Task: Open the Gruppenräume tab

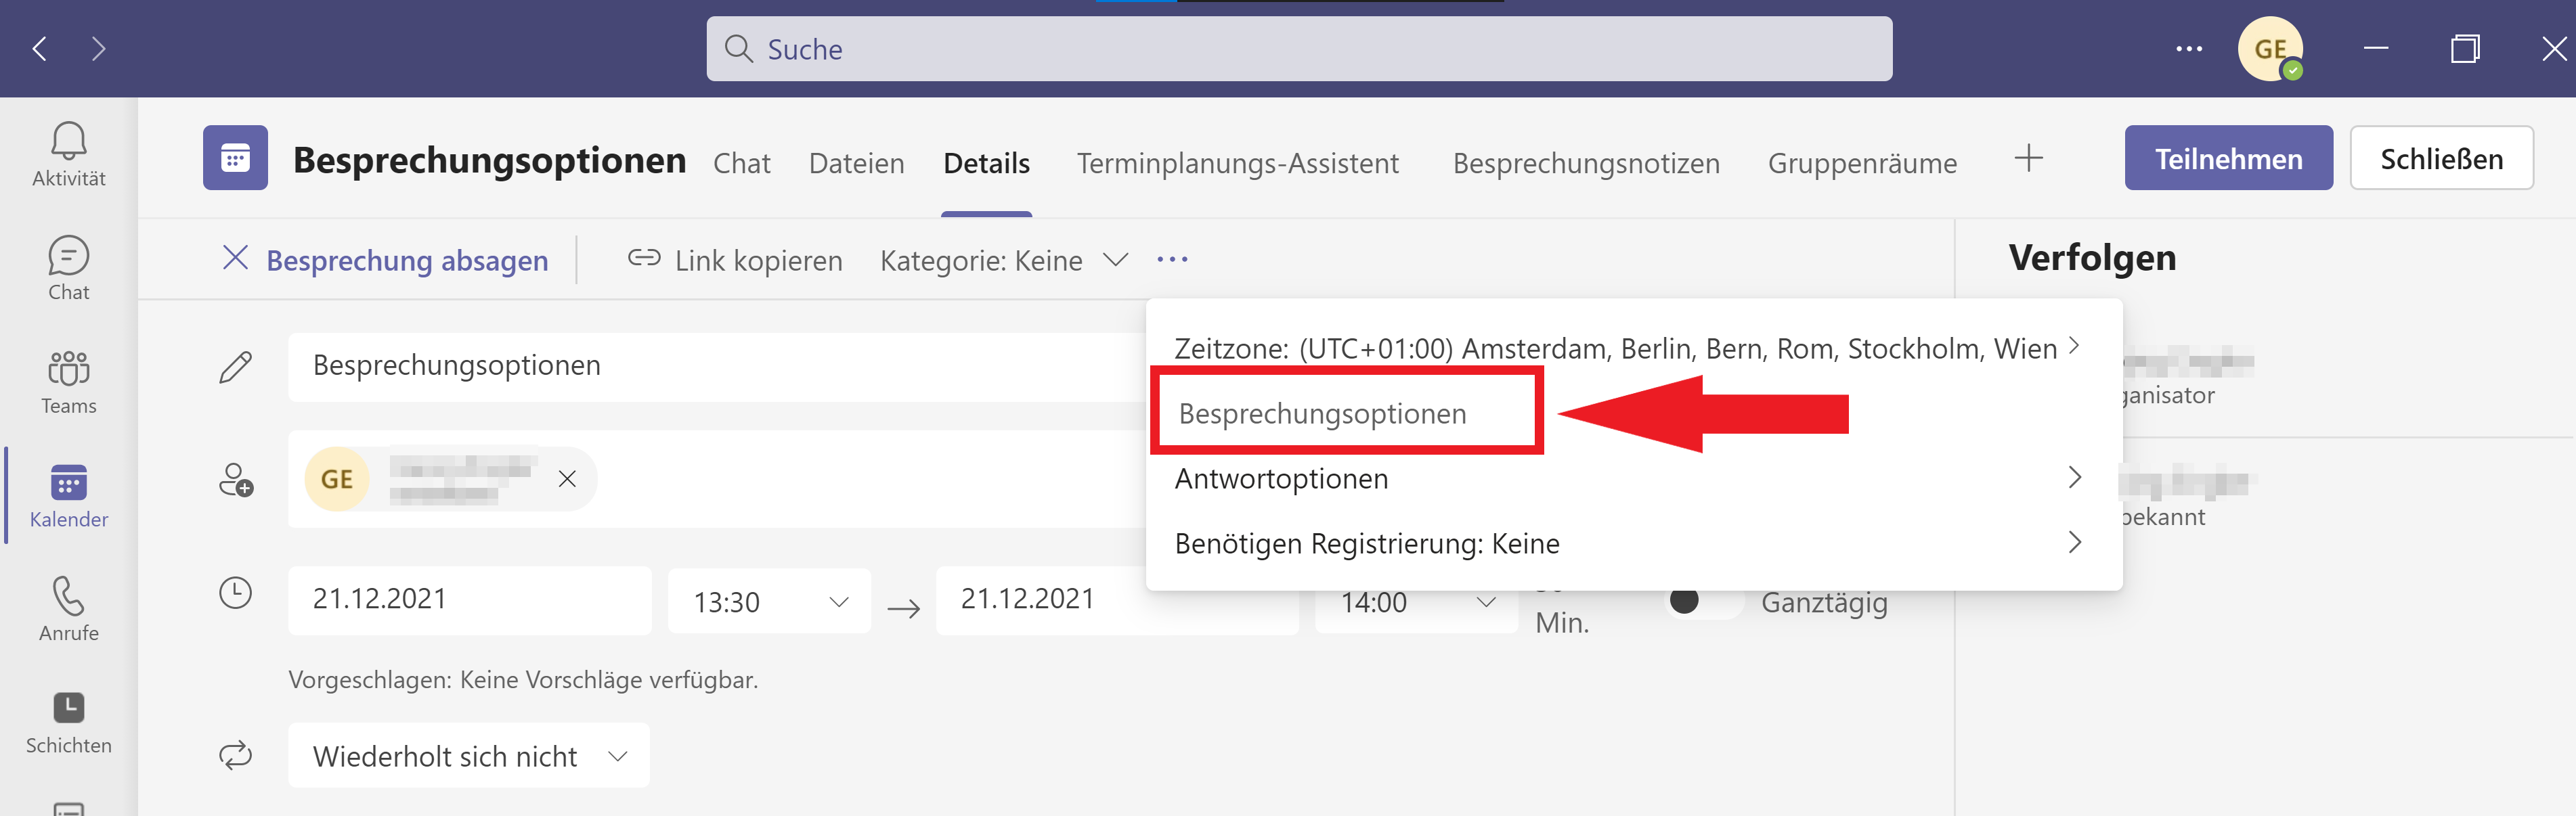Action: pos(1862,163)
